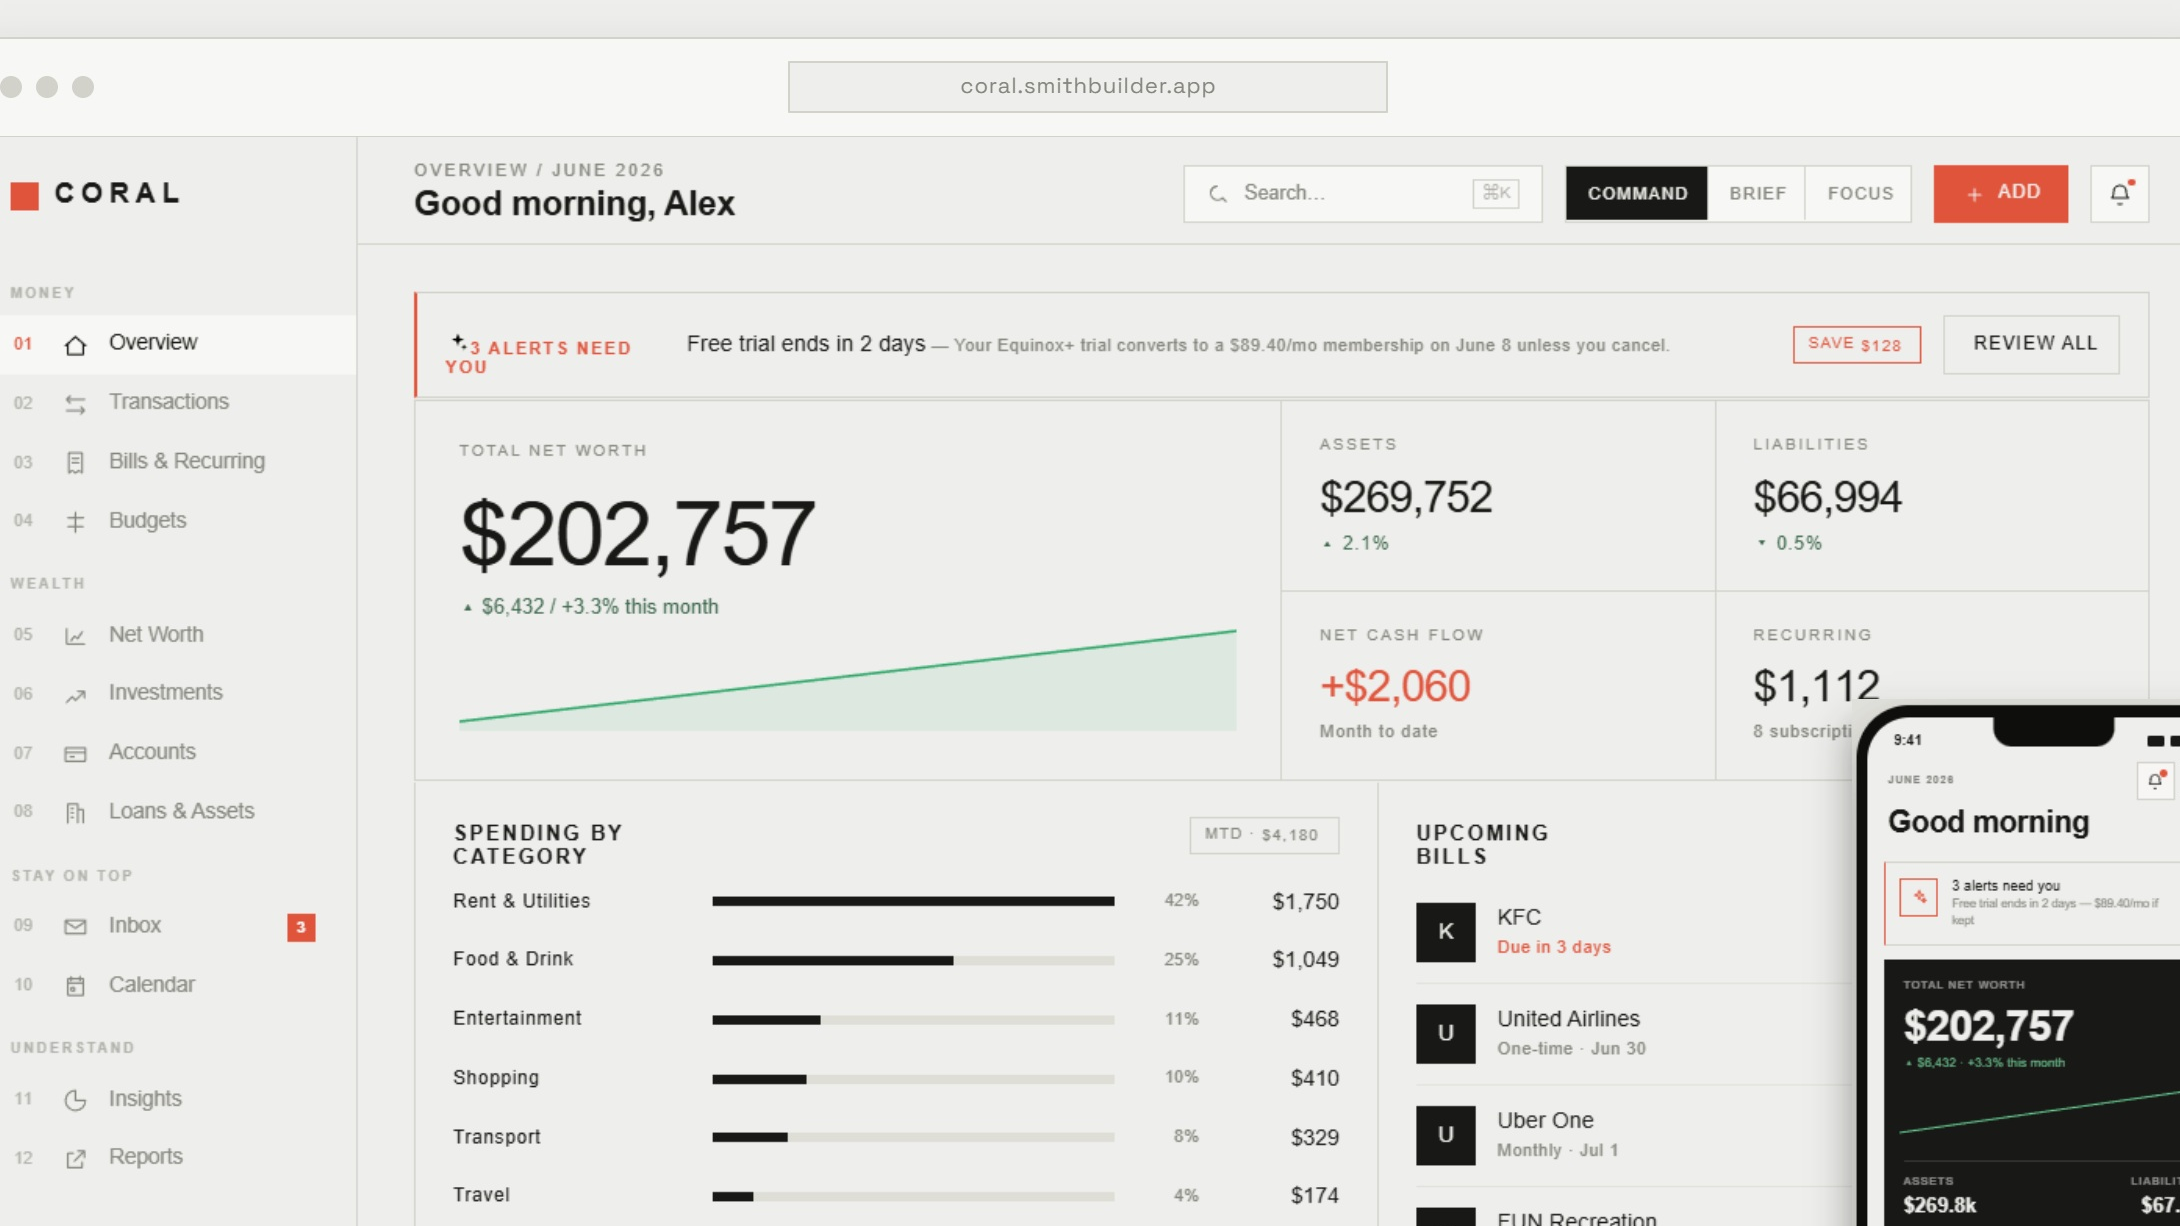
Task: Go to Investments in sidebar
Action: point(178,693)
